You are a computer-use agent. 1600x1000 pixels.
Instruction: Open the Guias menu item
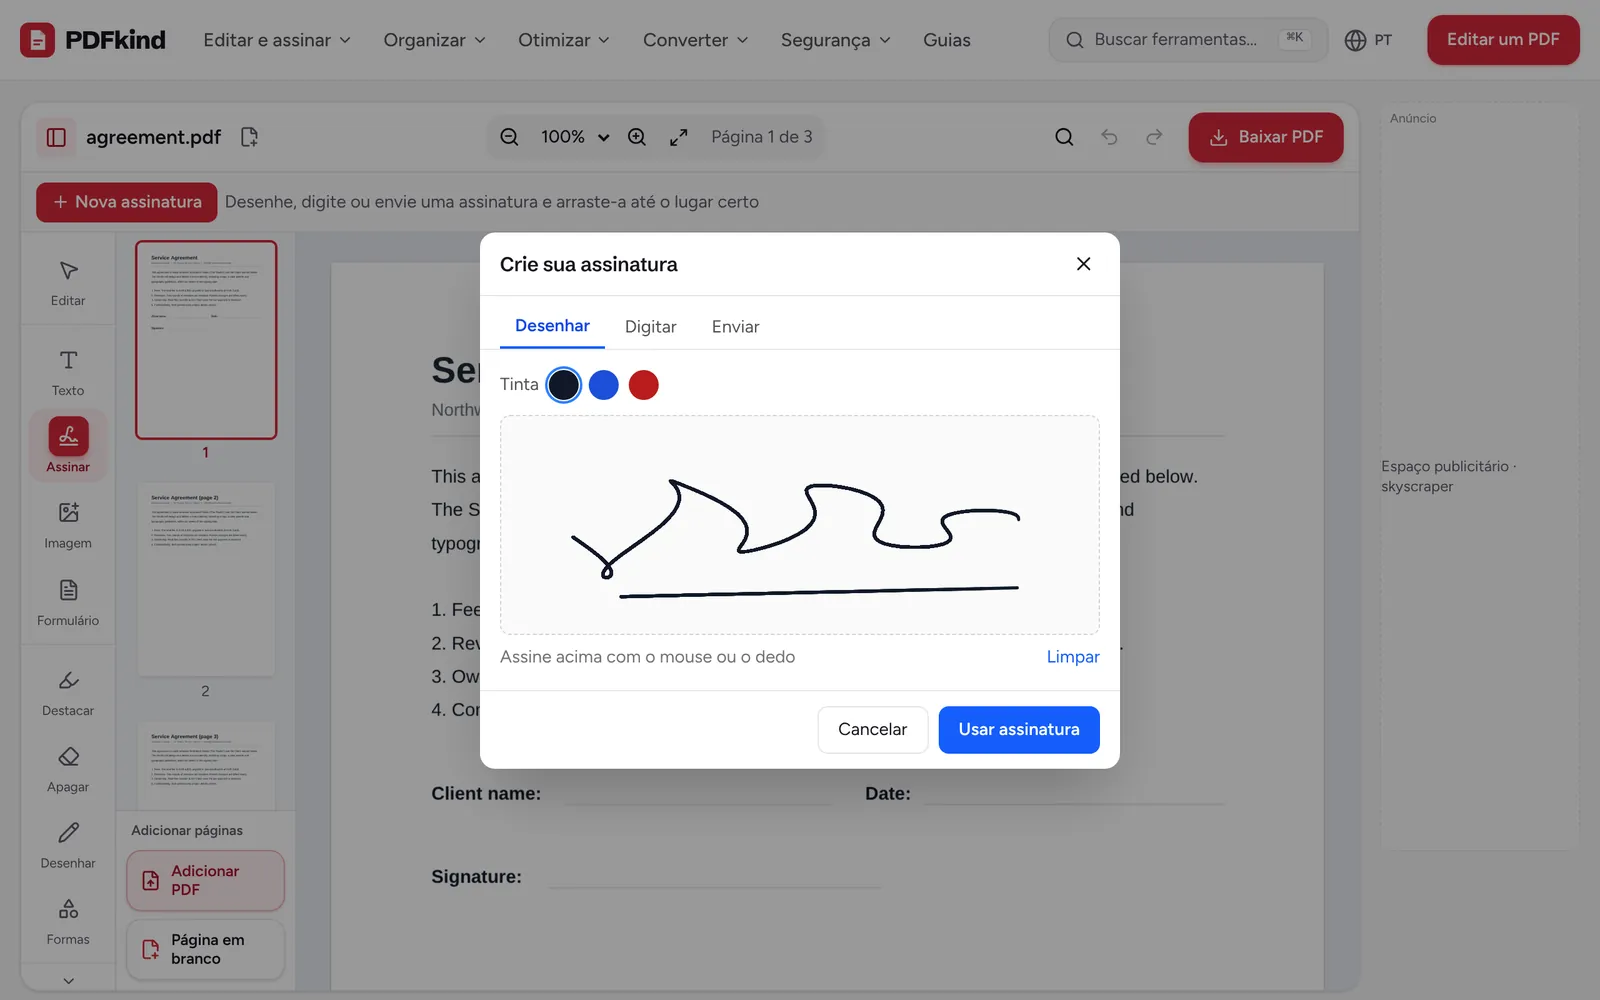pos(947,40)
